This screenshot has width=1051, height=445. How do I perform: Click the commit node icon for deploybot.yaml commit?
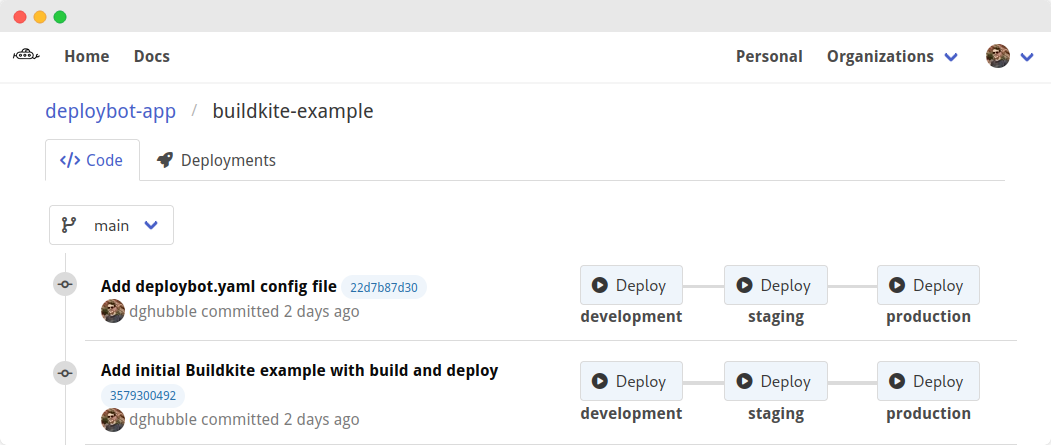[x=65, y=284]
